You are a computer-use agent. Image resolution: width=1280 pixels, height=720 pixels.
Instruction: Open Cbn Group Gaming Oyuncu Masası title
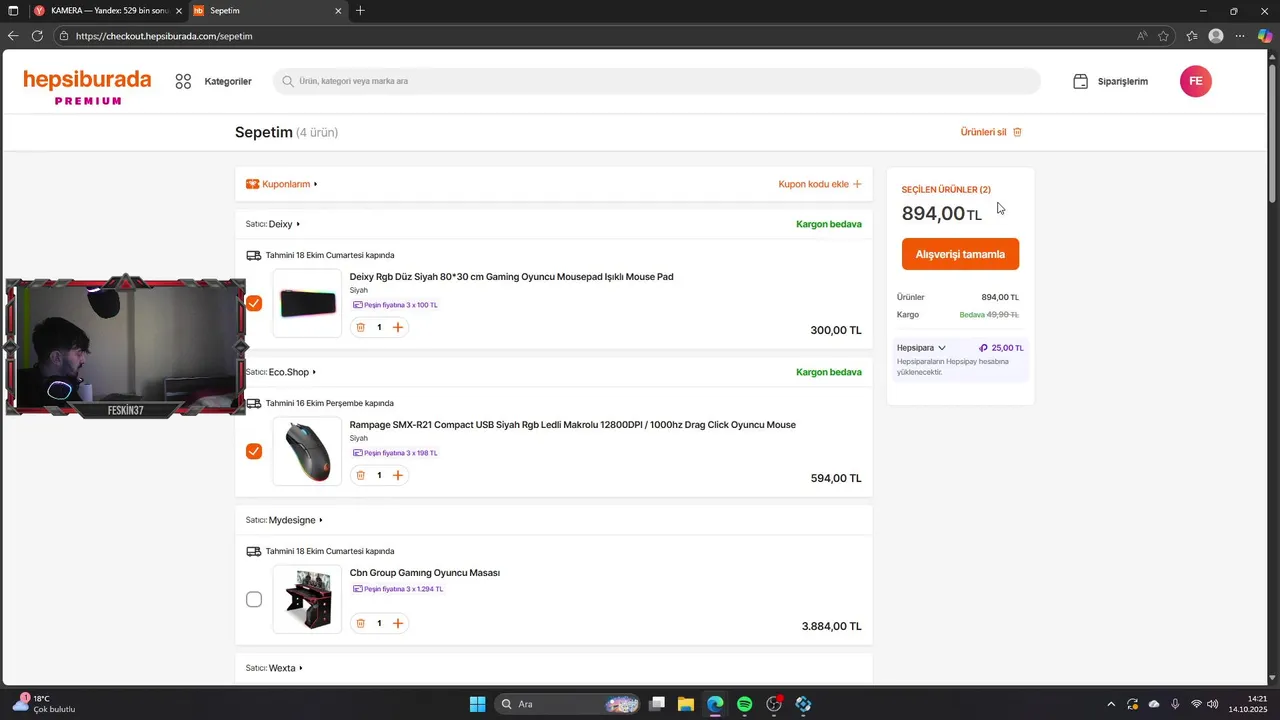coord(424,573)
